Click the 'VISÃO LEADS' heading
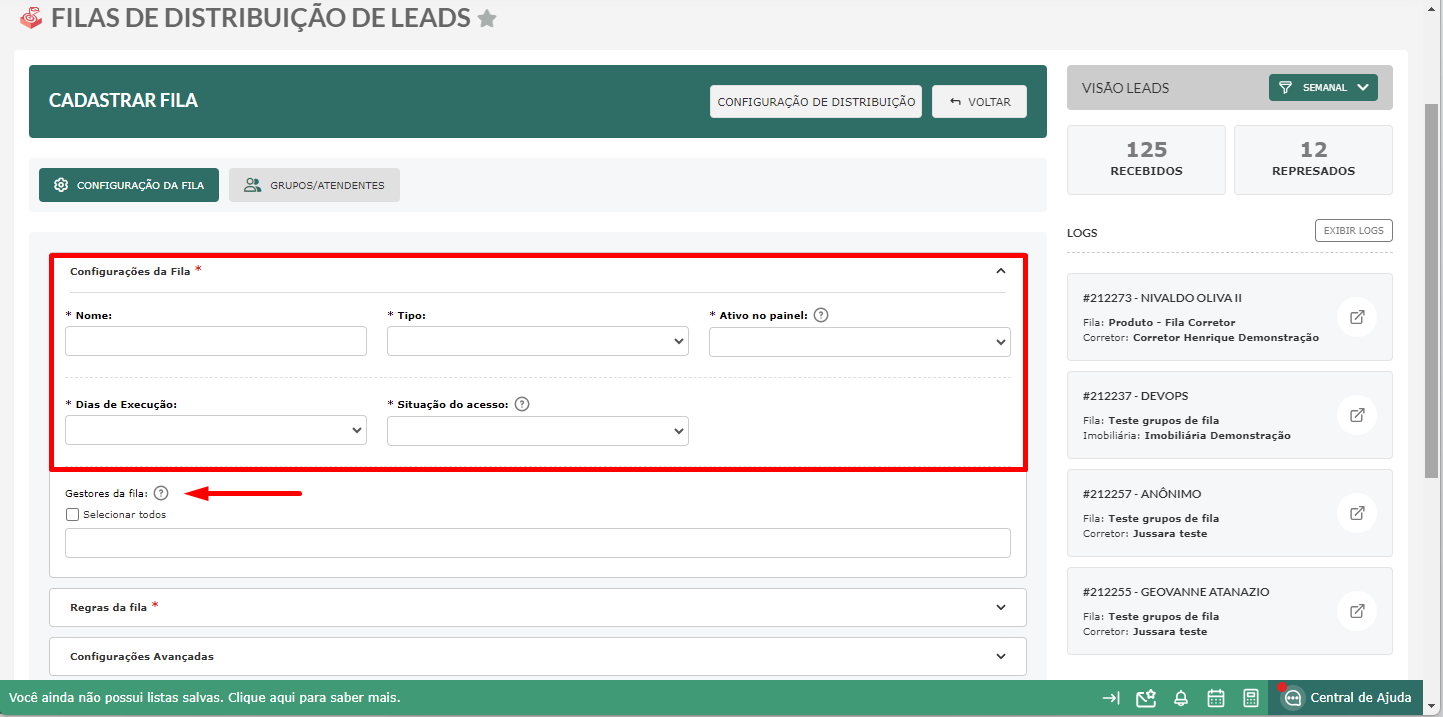The width and height of the screenshot is (1443, 717). tap(1125, 88)
